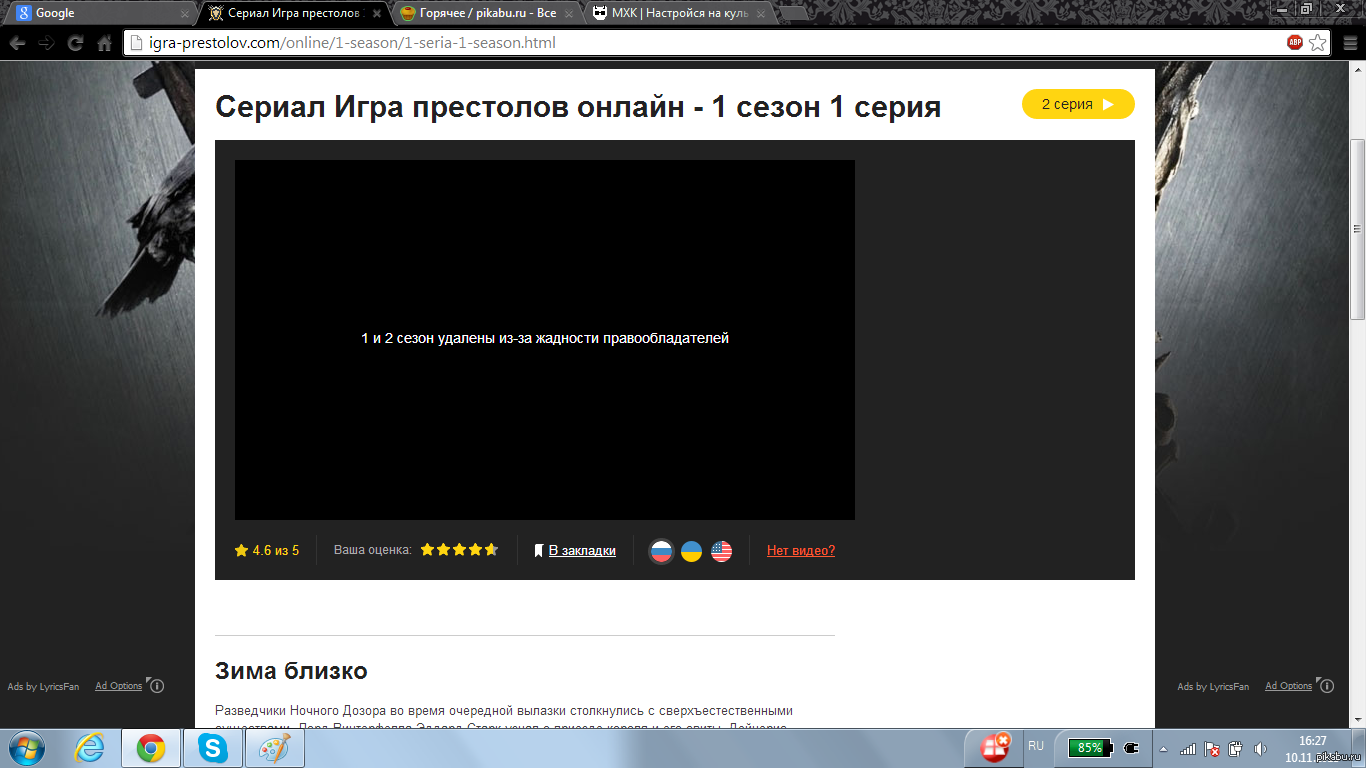Click the Ваша оценка: label

point(373,550)
